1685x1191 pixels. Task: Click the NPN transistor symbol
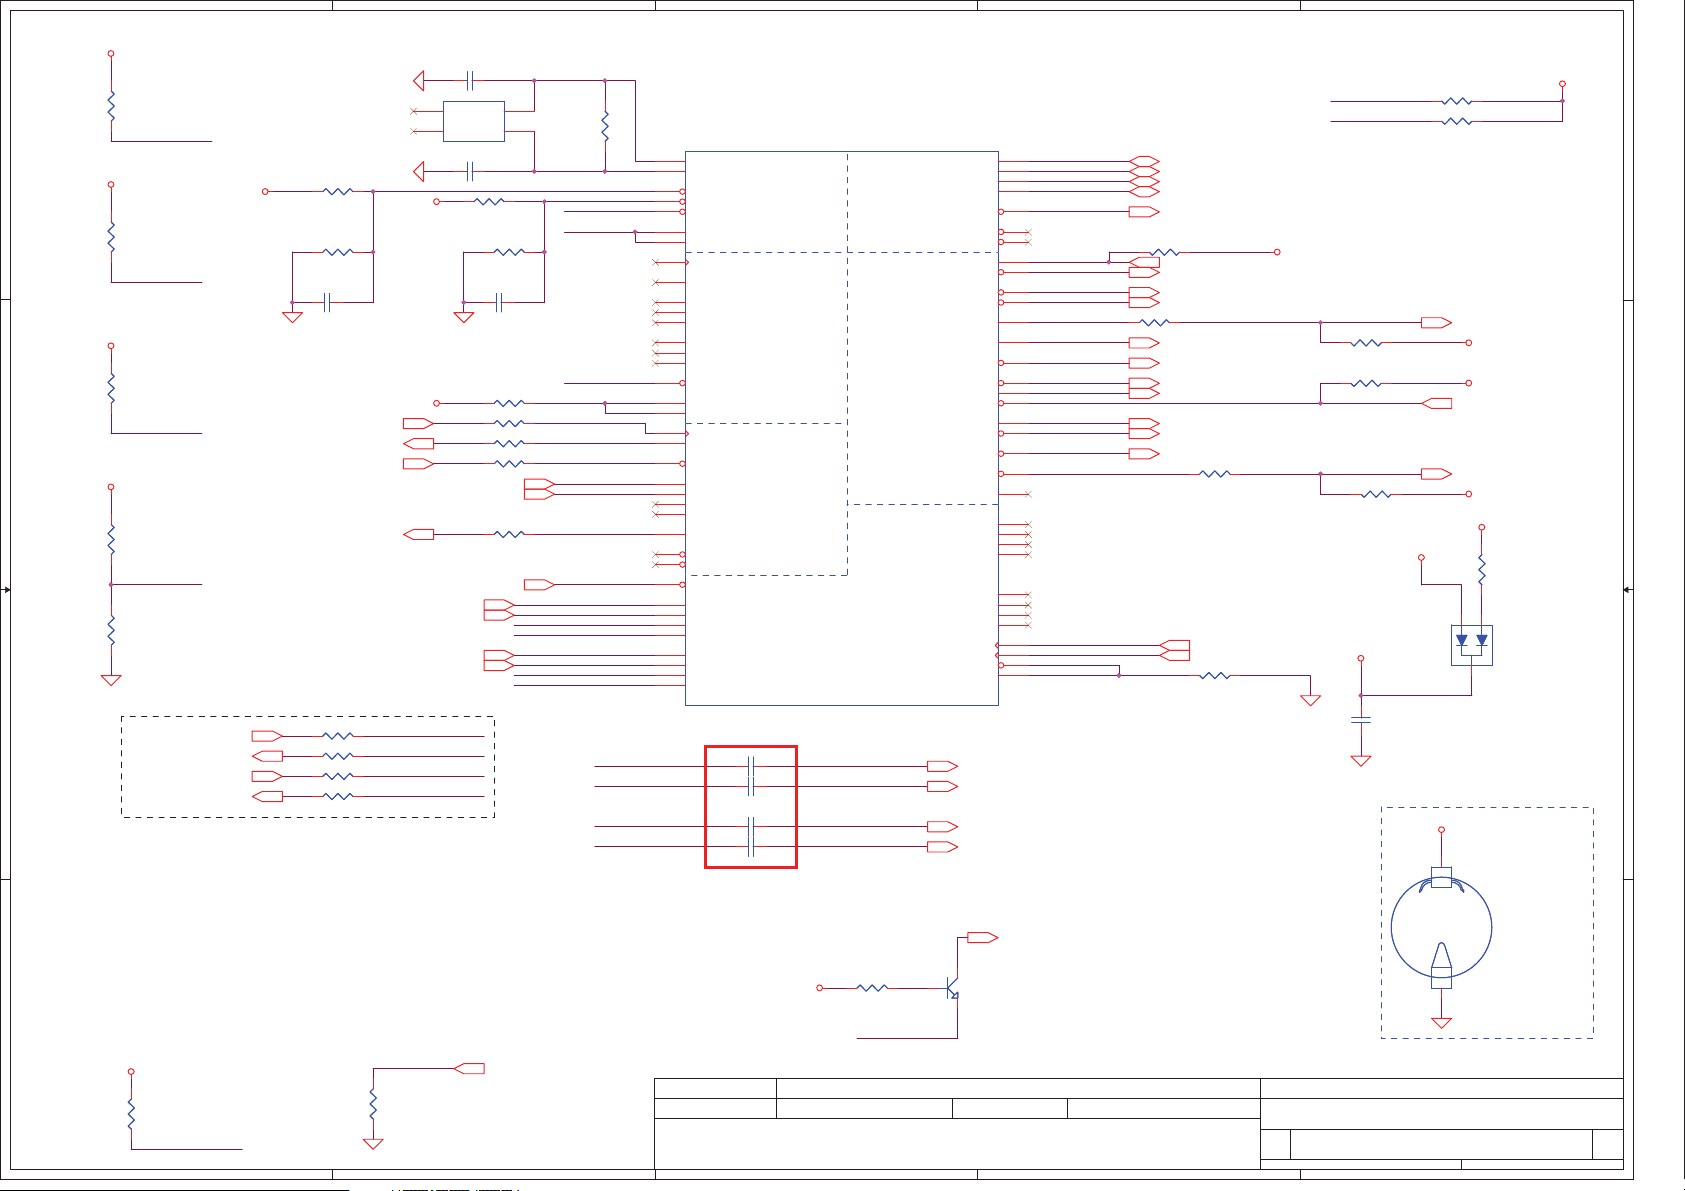pos(953,988)
